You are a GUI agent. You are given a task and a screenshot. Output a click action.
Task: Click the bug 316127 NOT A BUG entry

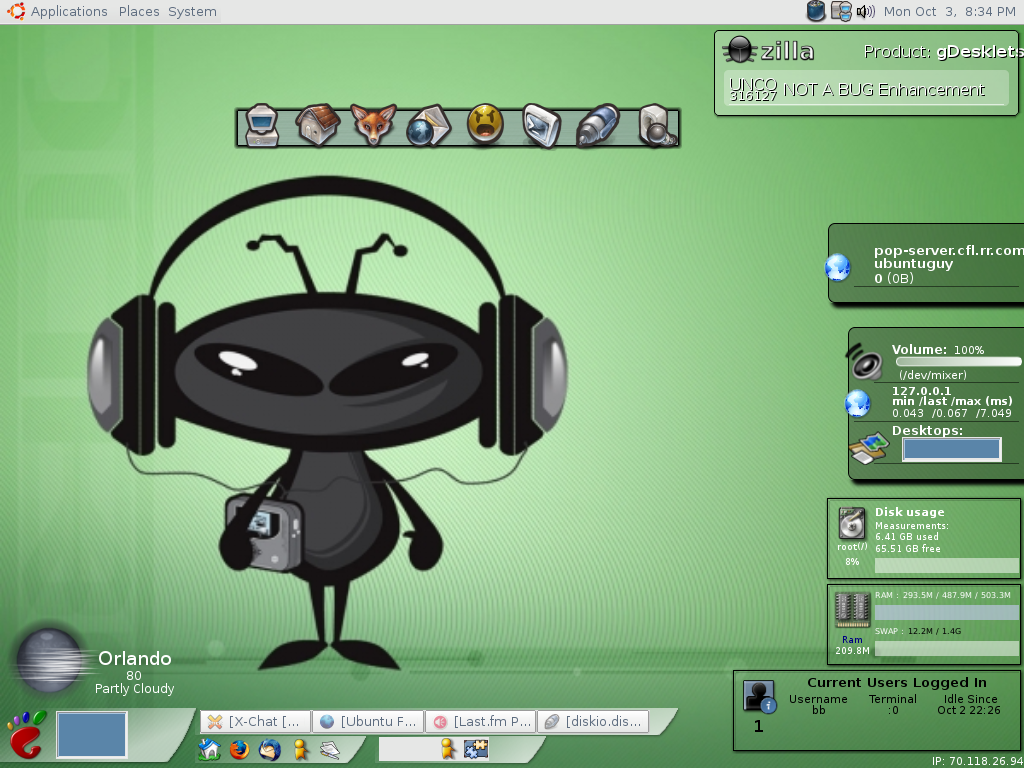tap(866, 89)
